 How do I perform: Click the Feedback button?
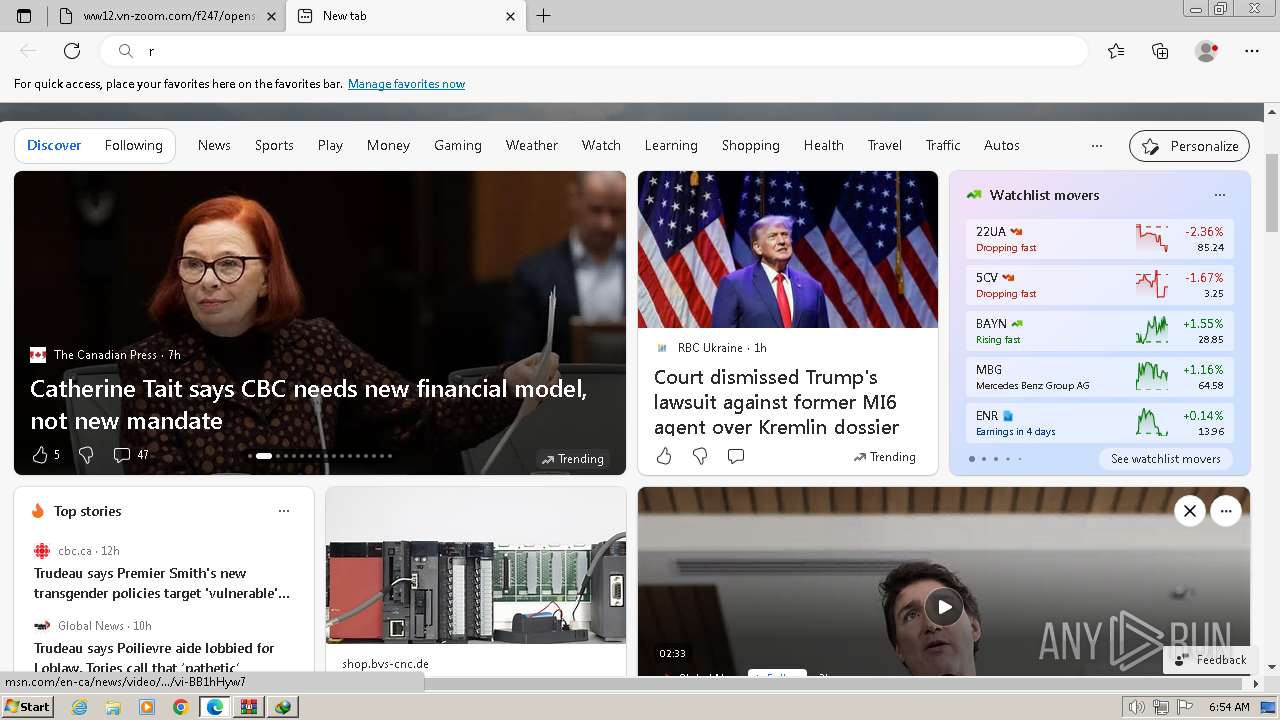(1211, 660)
